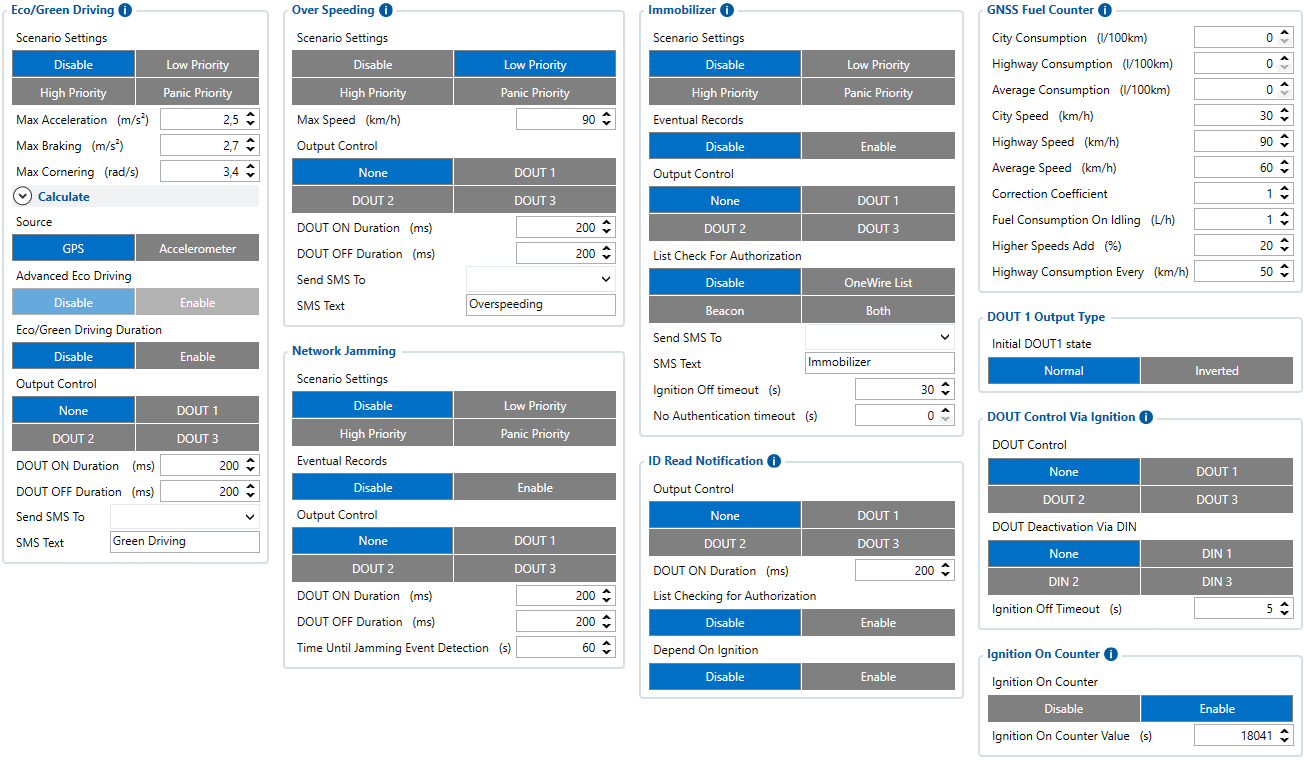
Task: Set Initial DOUT1 state to Inverted
Action: [x=1217, y=371]
